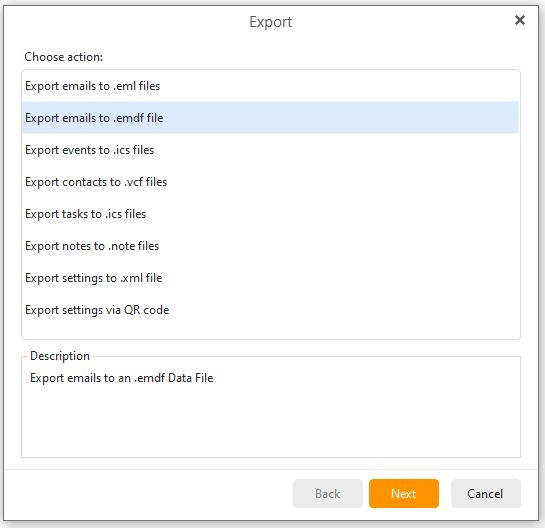This screenshot has width=545, height=528.
Task: Choose Export contacts to .vcf files
Action: (270, 182)
